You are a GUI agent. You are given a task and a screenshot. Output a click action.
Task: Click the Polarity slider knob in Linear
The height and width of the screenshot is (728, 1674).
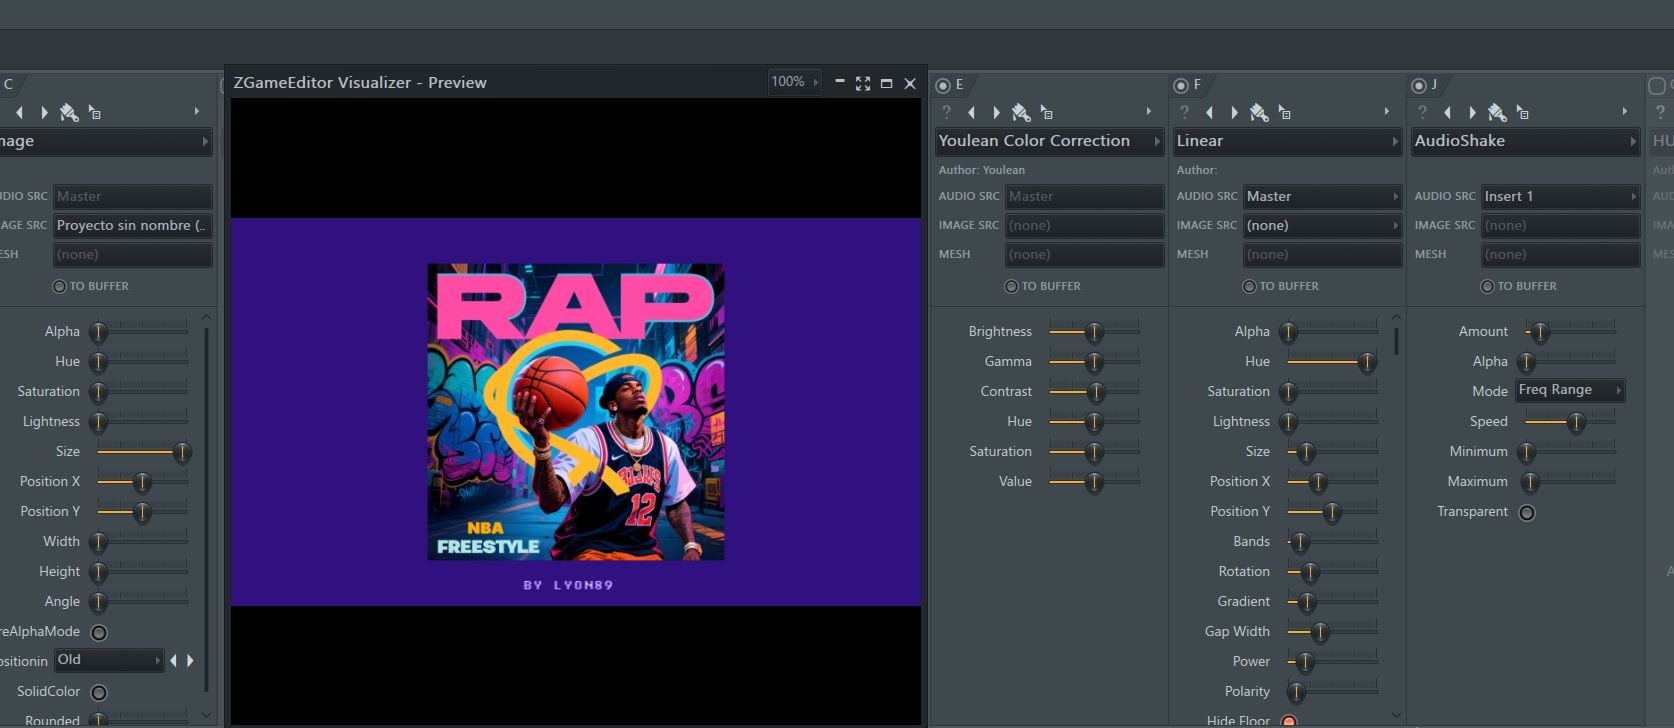point(1296,693)
